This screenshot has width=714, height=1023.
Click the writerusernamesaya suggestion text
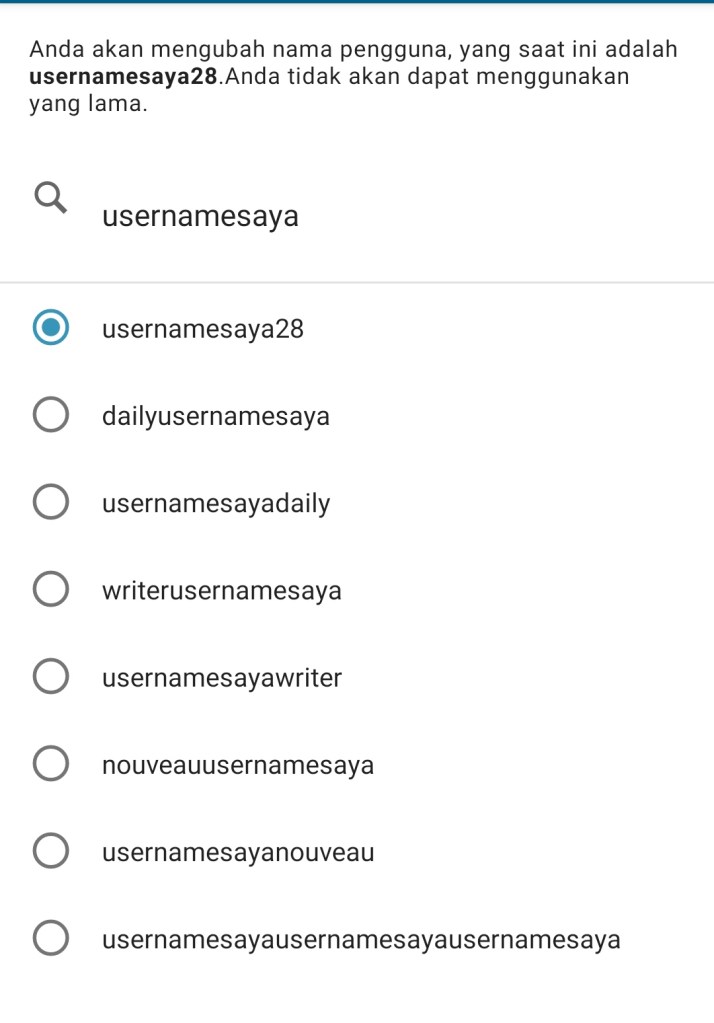click(222, 591)
